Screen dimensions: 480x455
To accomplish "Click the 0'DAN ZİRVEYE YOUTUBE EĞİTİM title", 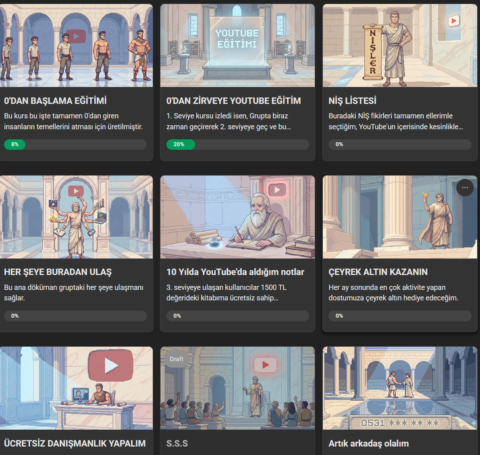I will [x=234, y=101].
